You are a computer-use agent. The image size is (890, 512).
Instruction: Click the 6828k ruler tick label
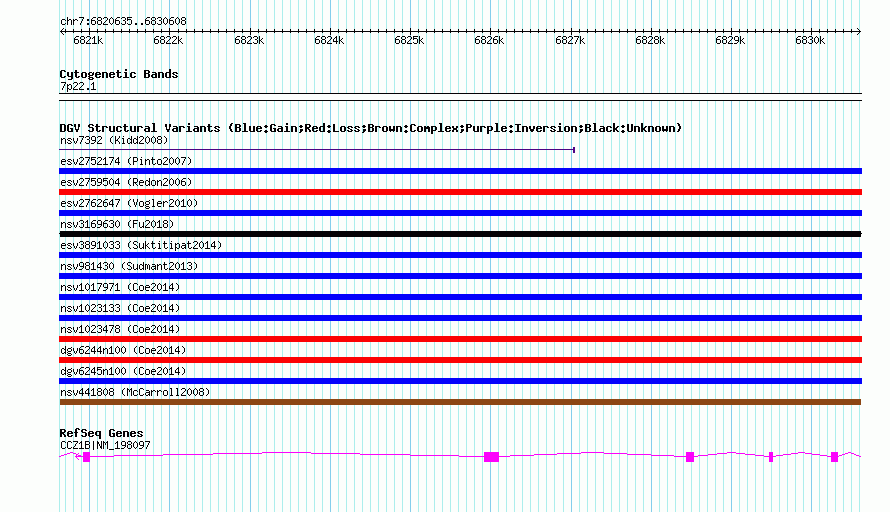(650, 40)
